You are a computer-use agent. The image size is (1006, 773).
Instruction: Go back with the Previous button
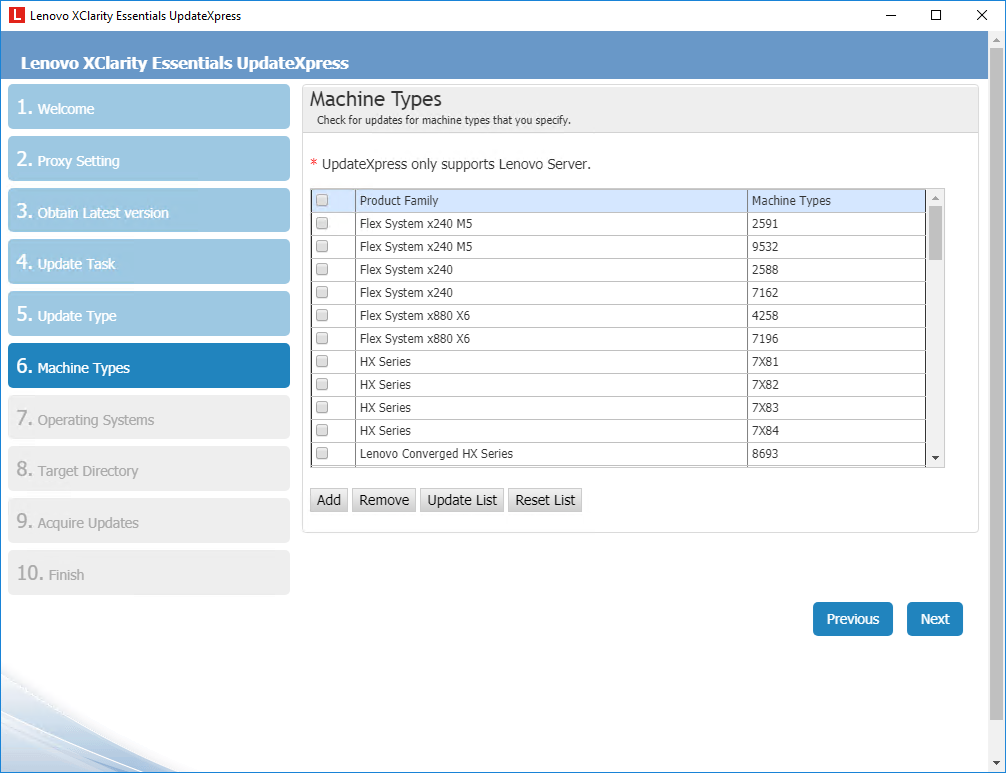click(x=853, y=619)
